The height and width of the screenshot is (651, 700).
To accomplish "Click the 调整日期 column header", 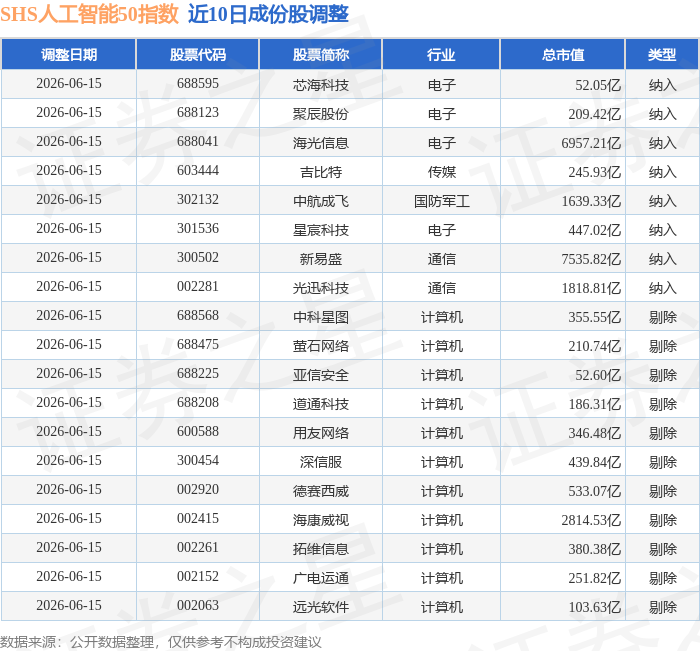I will (x=69, y=54).
